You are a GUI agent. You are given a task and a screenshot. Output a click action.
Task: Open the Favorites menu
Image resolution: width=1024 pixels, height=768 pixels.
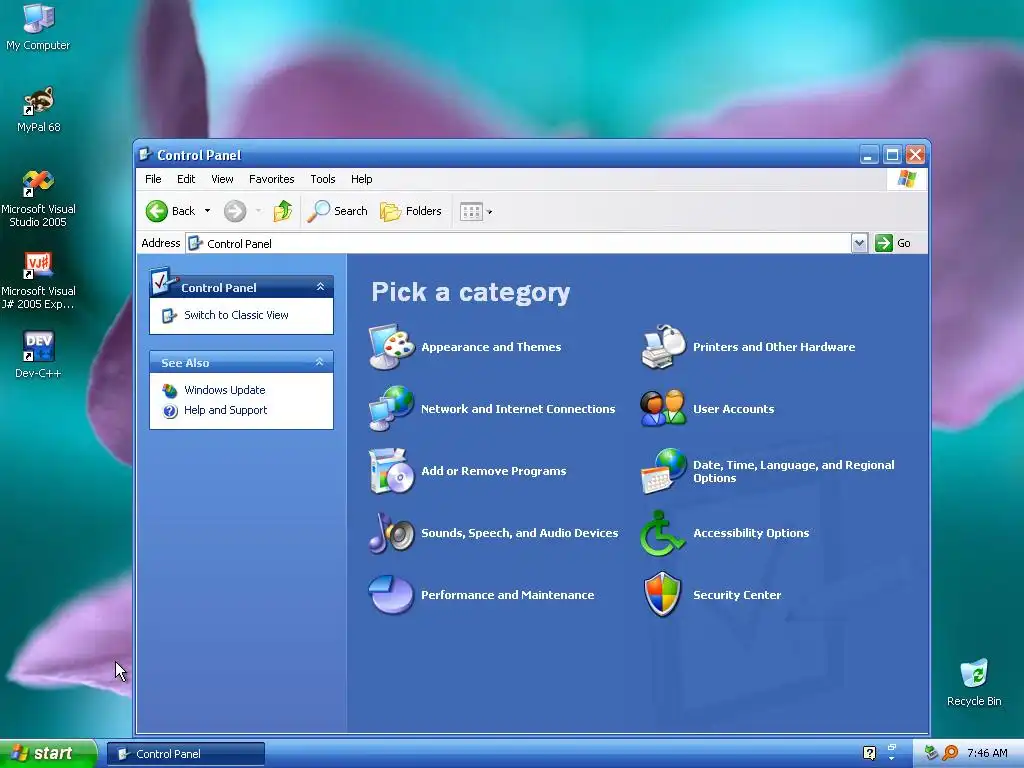(272, 179)
